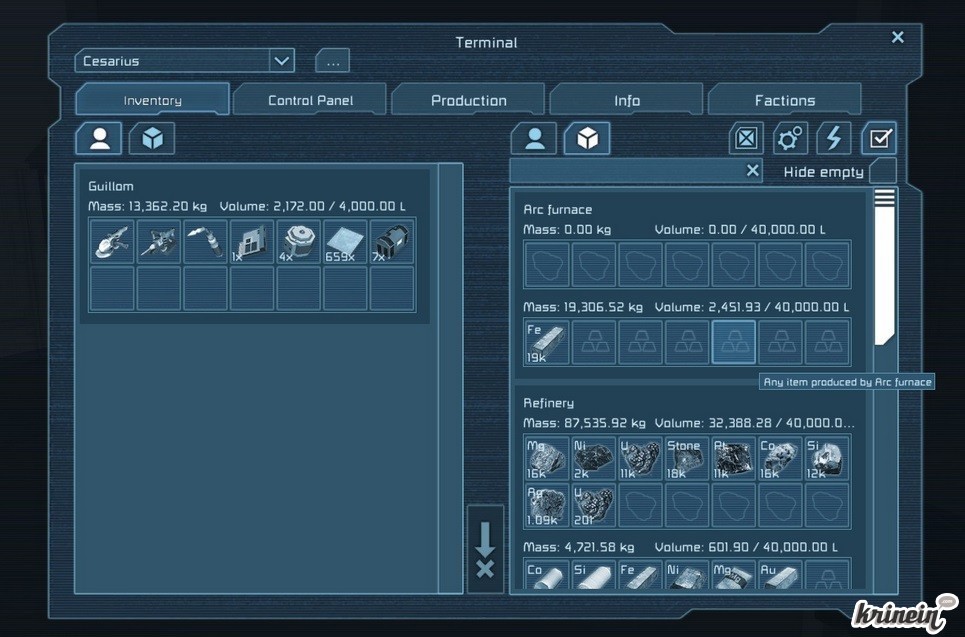Enable the energy blocks filter

834,138
